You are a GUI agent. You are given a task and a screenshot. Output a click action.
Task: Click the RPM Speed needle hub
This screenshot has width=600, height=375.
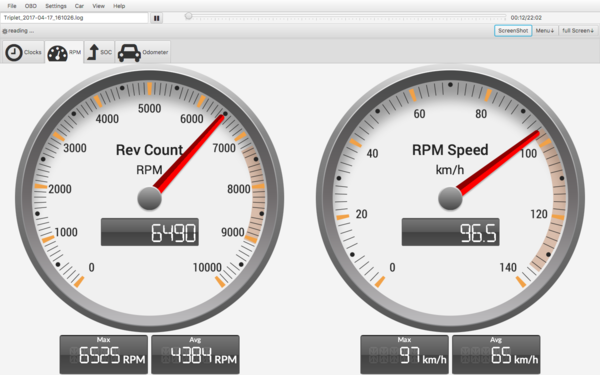450,198
